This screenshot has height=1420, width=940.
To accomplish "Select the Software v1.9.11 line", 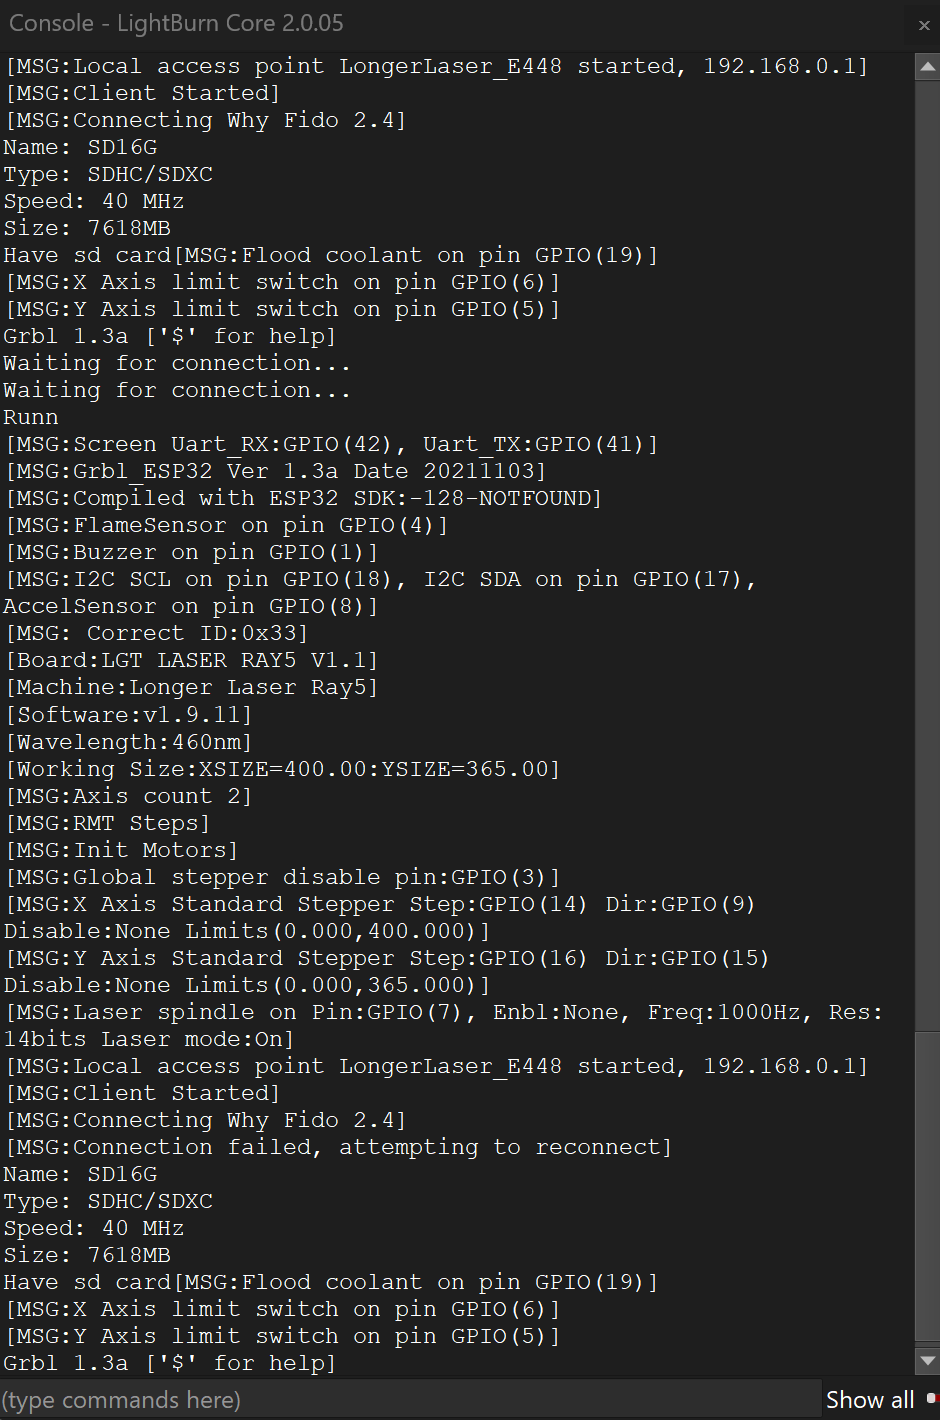I will (x=128, y=715).
